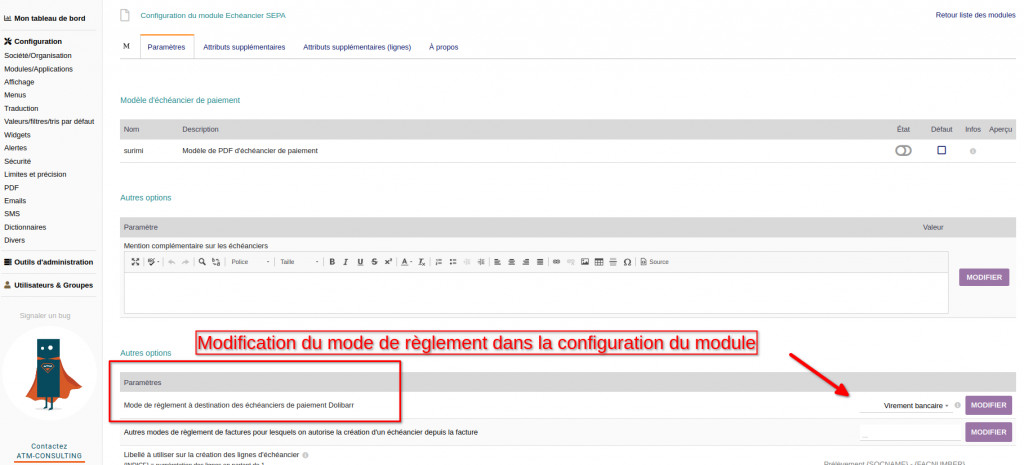The height and width of the screenshot is (465, 1024).
Task: Click Signaler un bug link
Action: [45, 315]
